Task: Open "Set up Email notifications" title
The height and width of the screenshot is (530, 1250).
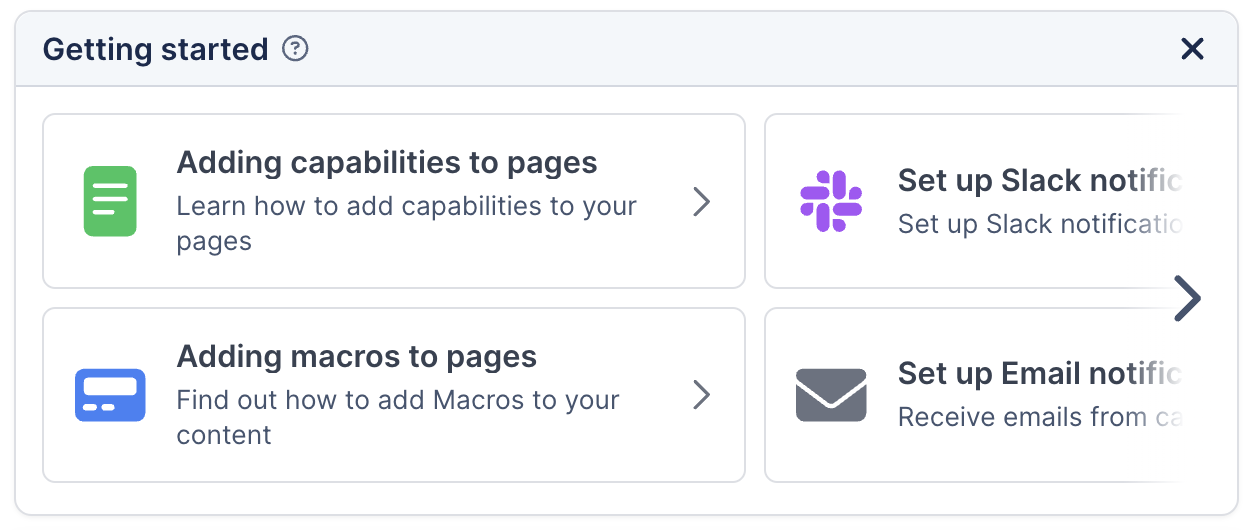Action: pyautogui.click(x=1039, y=374)
